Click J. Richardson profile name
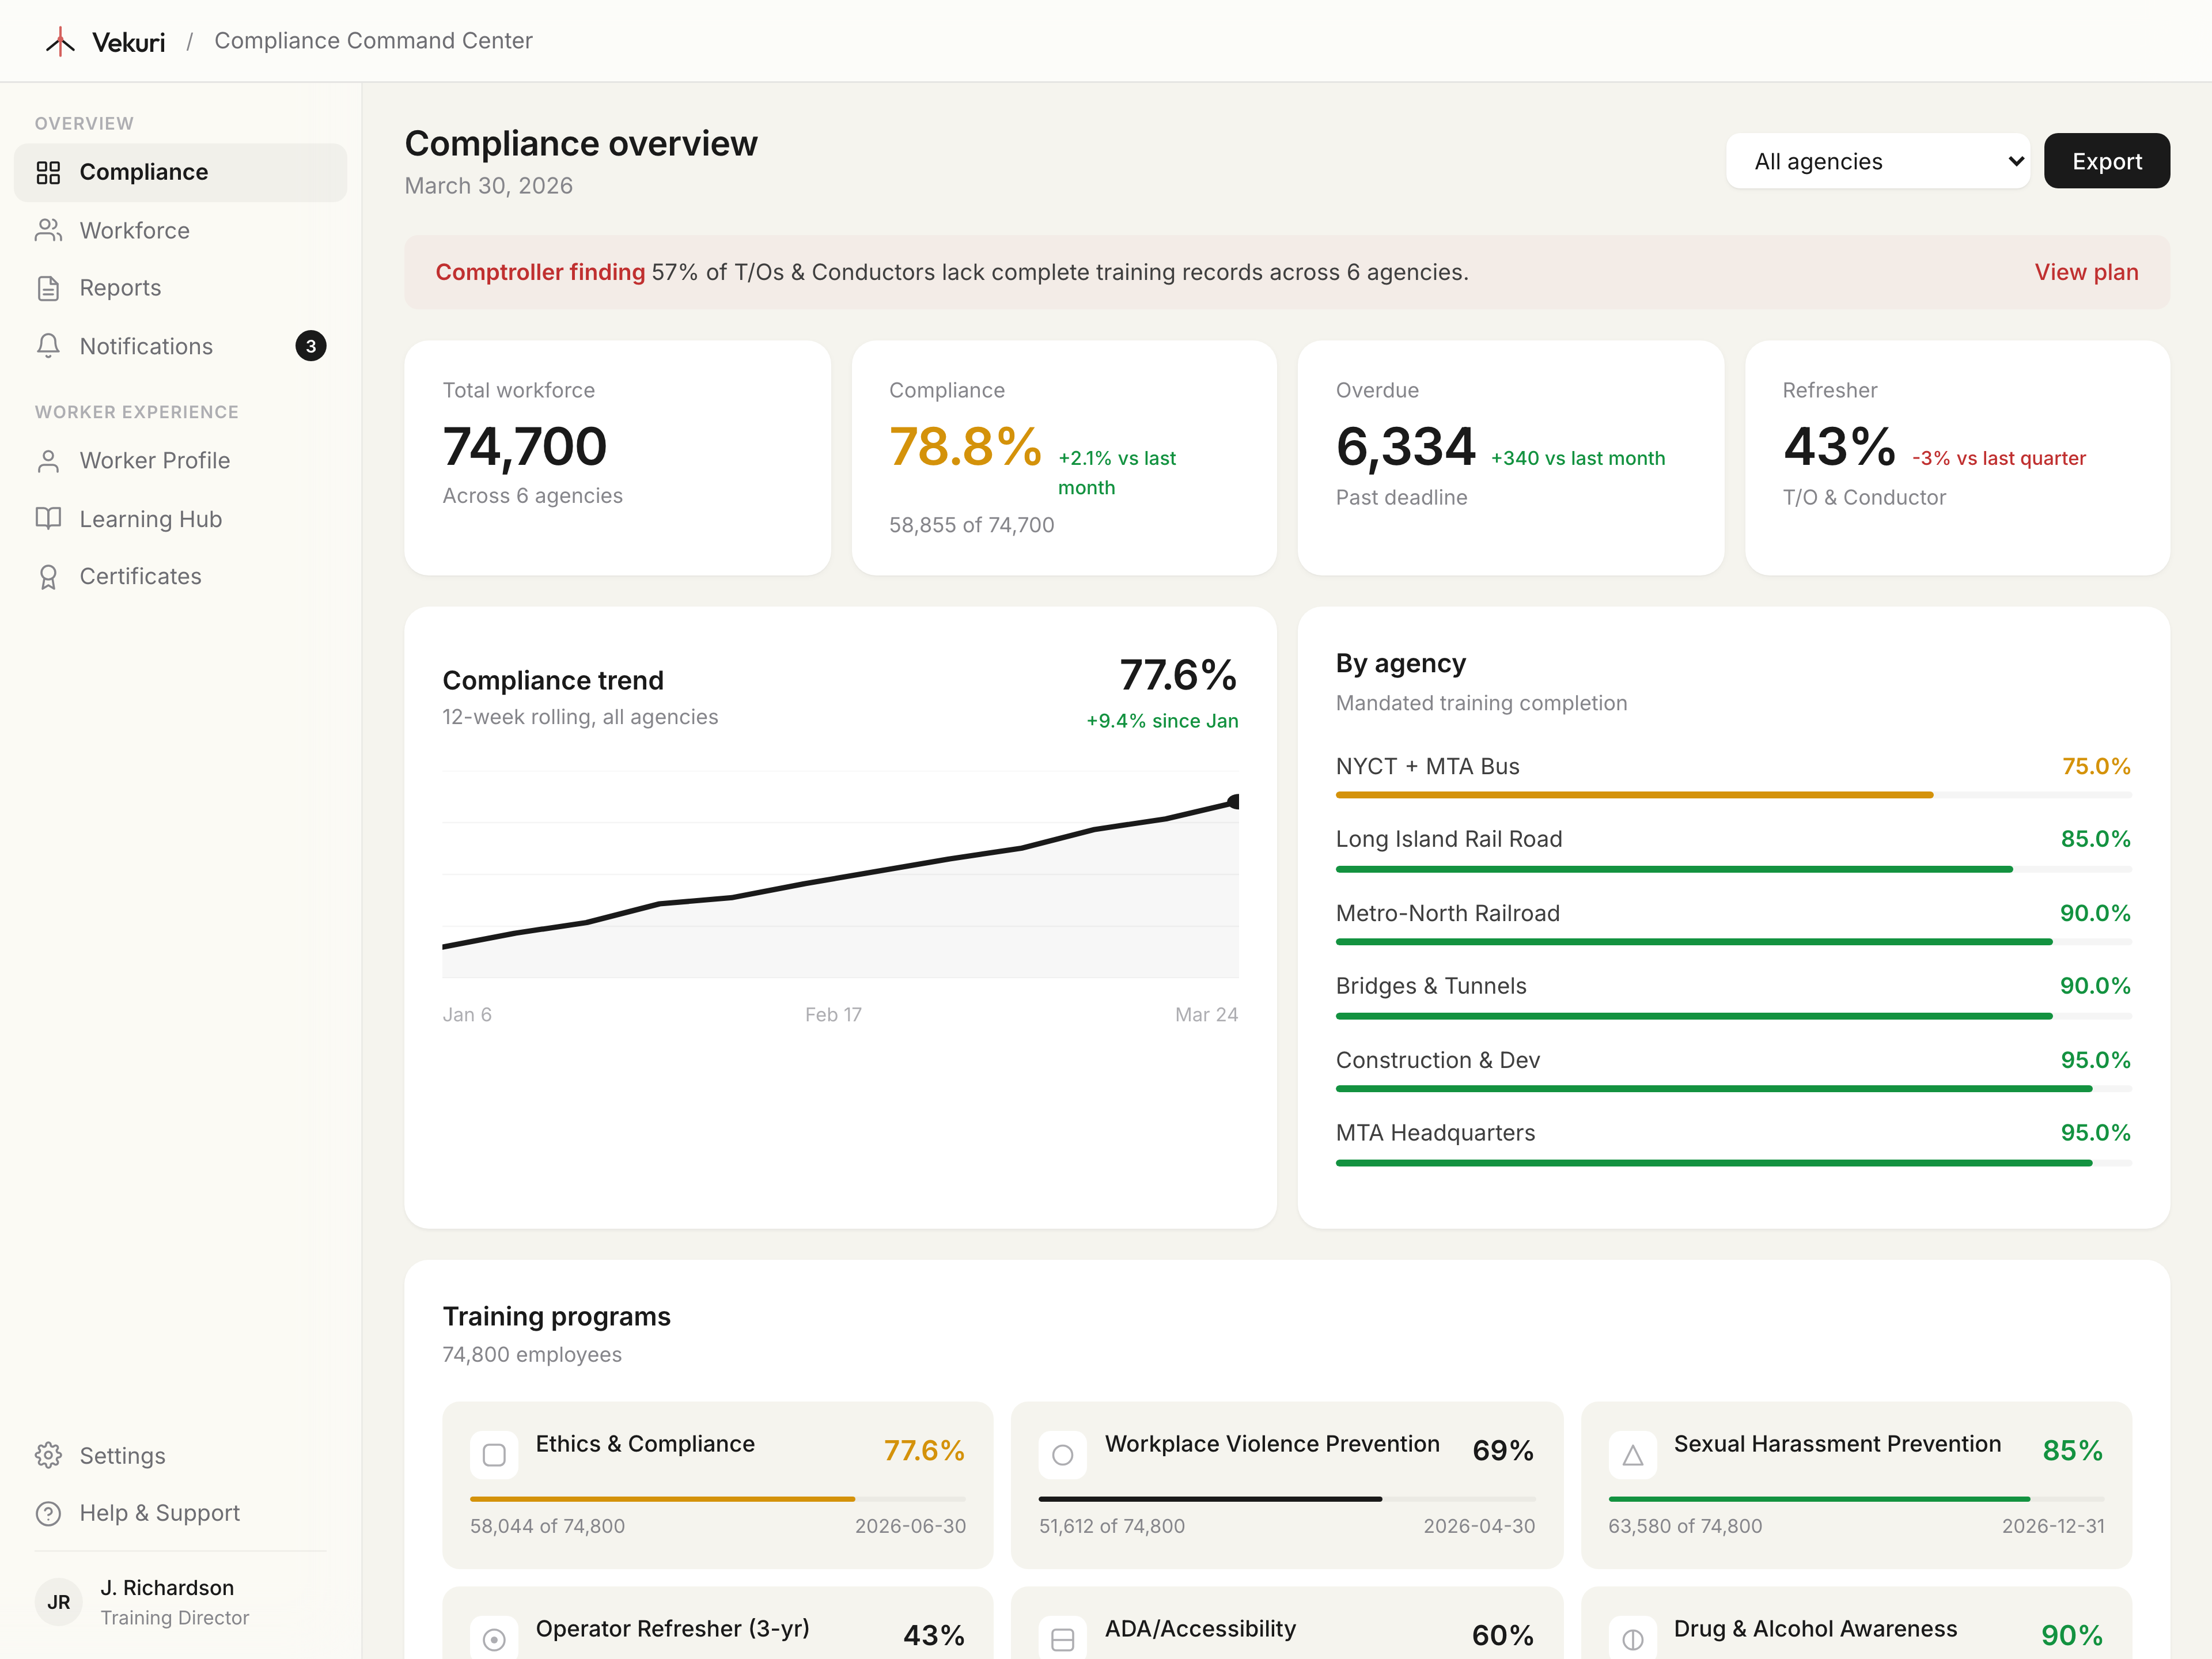Viewport: 2212px width, 1659px height. (x=167, y=1588)
